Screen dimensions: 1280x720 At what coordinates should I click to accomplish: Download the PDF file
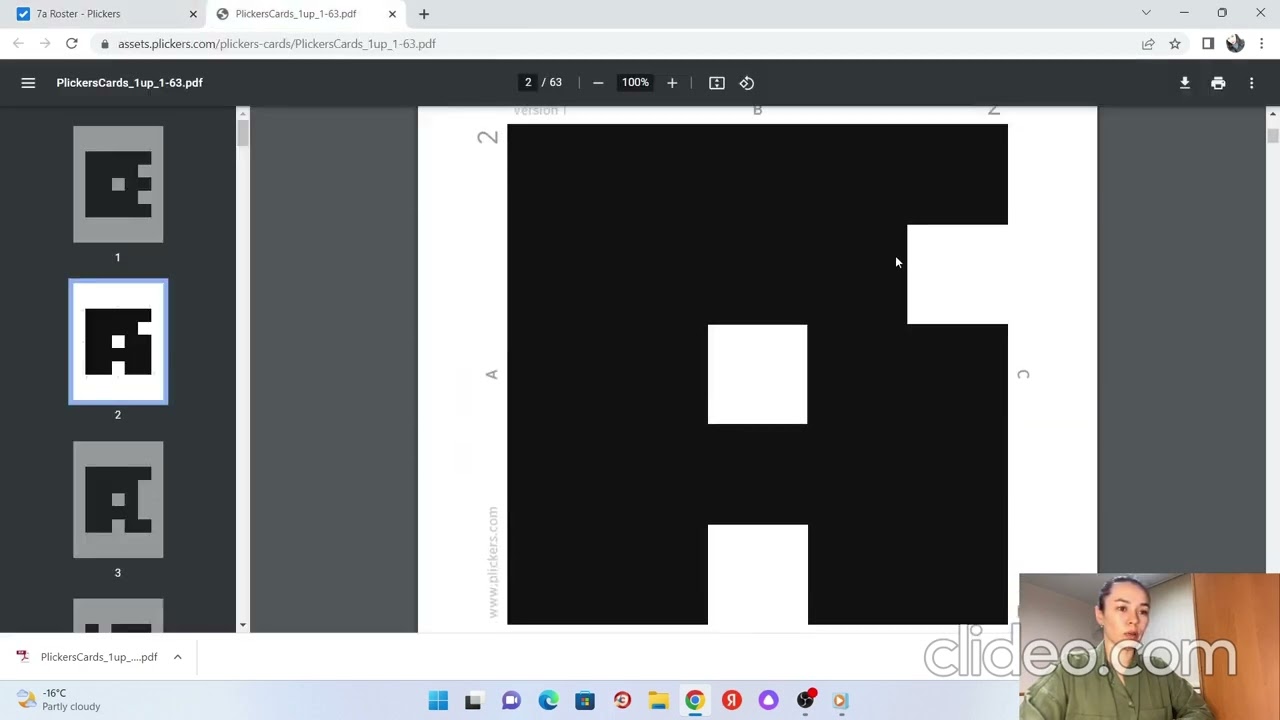click(1185, 83)
